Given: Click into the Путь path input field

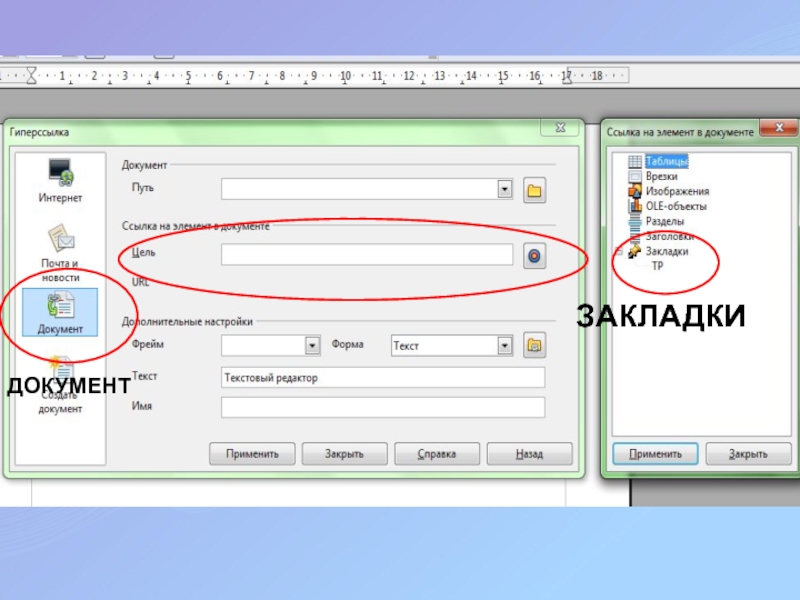Looking at the screenshot, I should [x=360, y=189].
